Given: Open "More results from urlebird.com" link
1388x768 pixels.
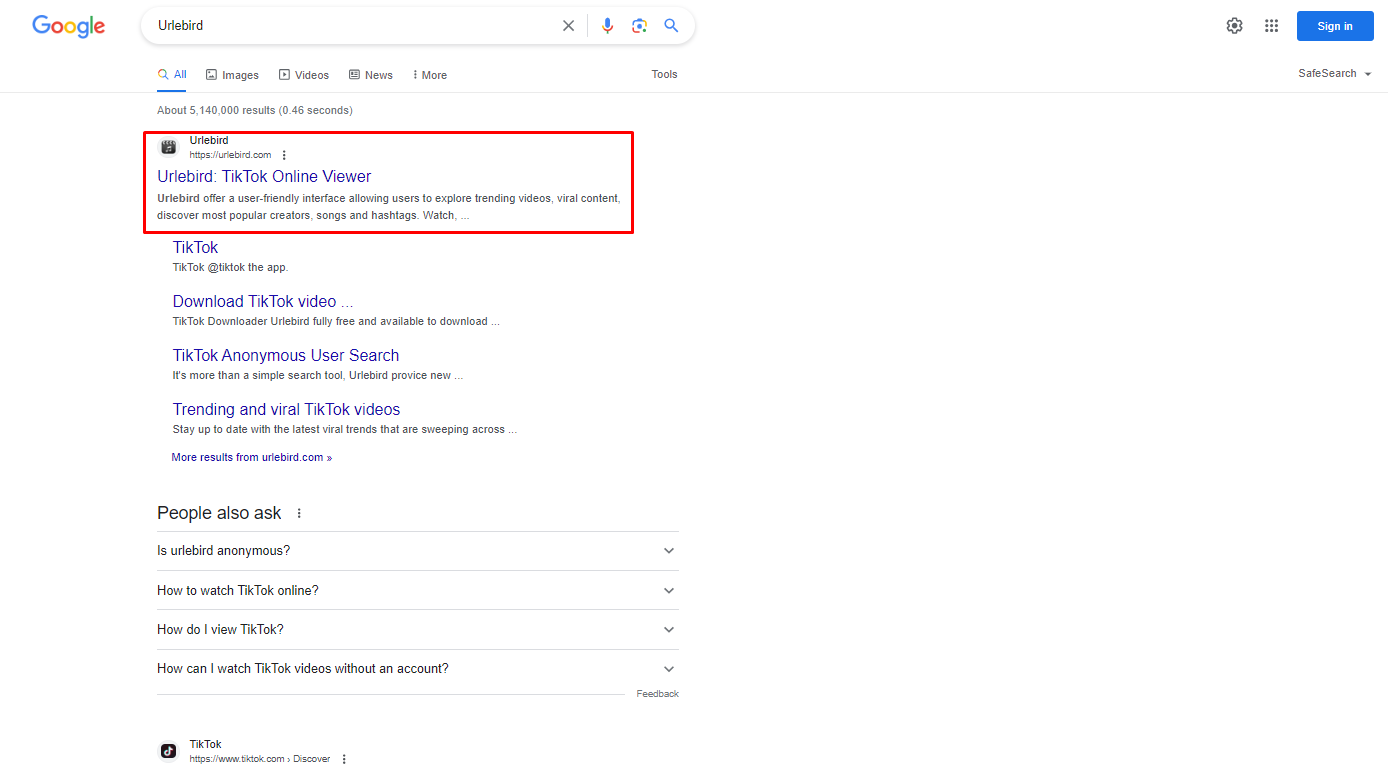Looking at the screenshot, I should (x=251, y=457).
